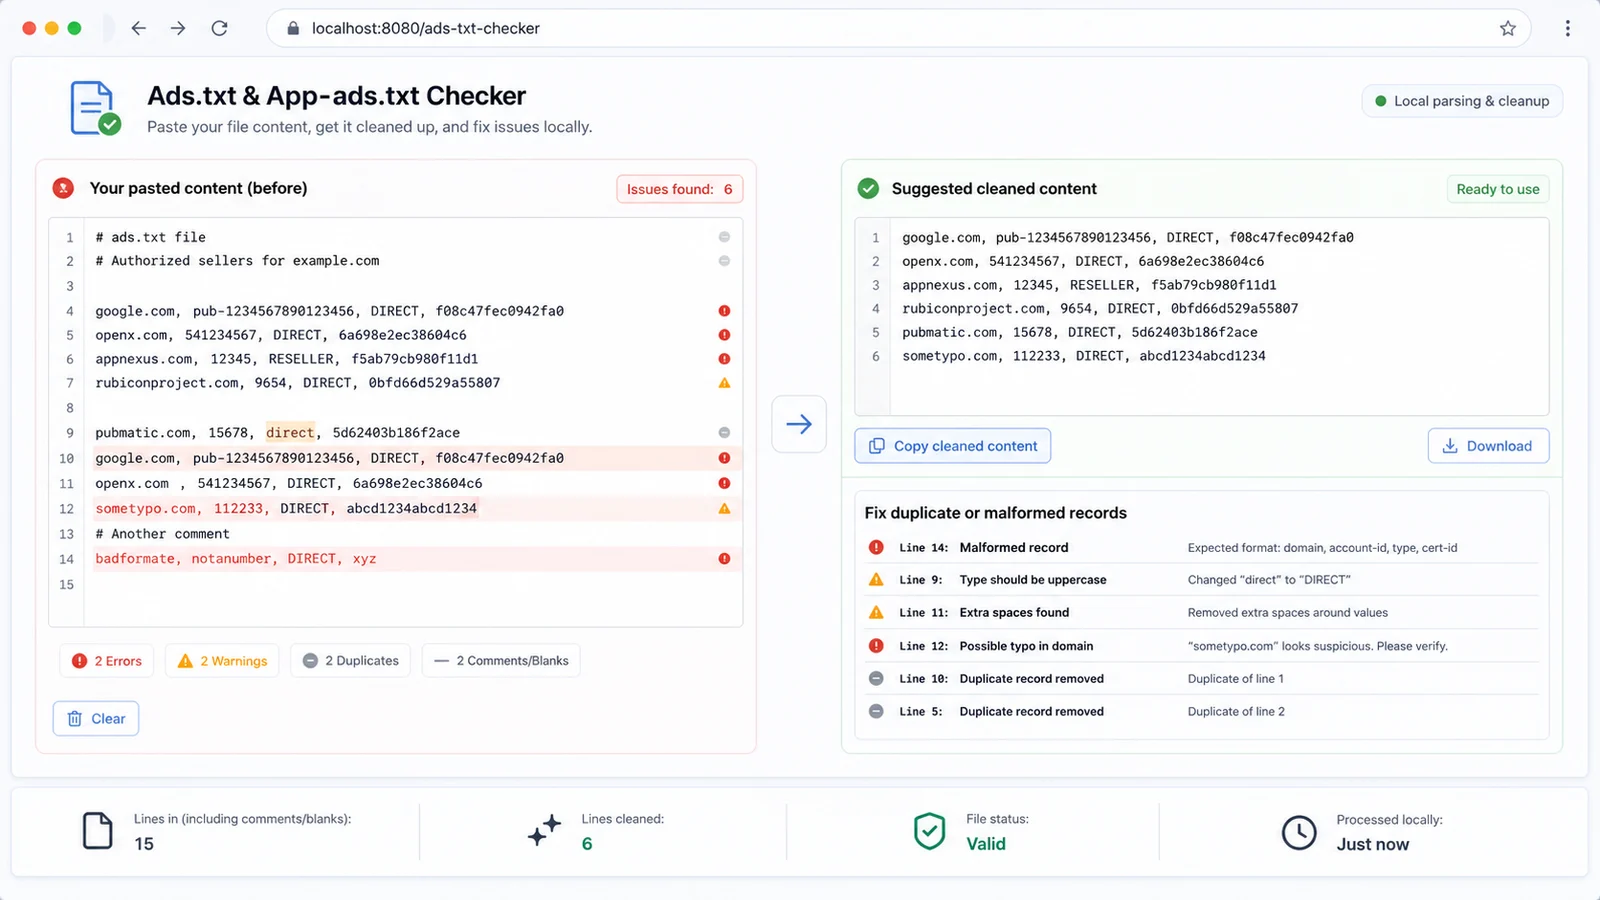Select the Line 10 Duplicate record removed row
Viewport: 1600px width, 900px height.
pyautogui.click(x=1202, y=679)
